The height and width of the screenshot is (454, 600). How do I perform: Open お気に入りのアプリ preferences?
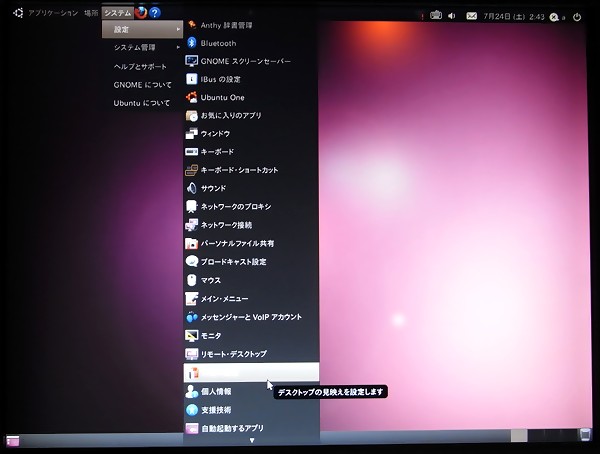click(x=251, y=115)
